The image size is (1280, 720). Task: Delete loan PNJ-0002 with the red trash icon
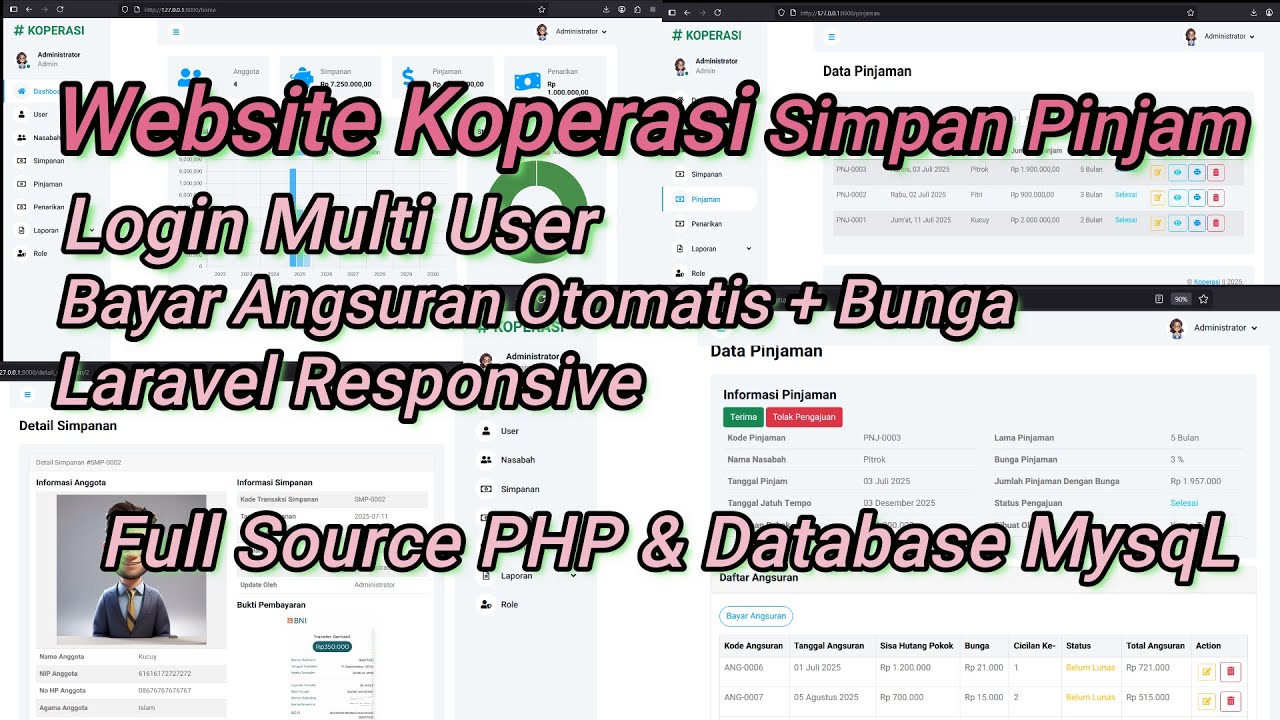click(x=1216, y=197)
